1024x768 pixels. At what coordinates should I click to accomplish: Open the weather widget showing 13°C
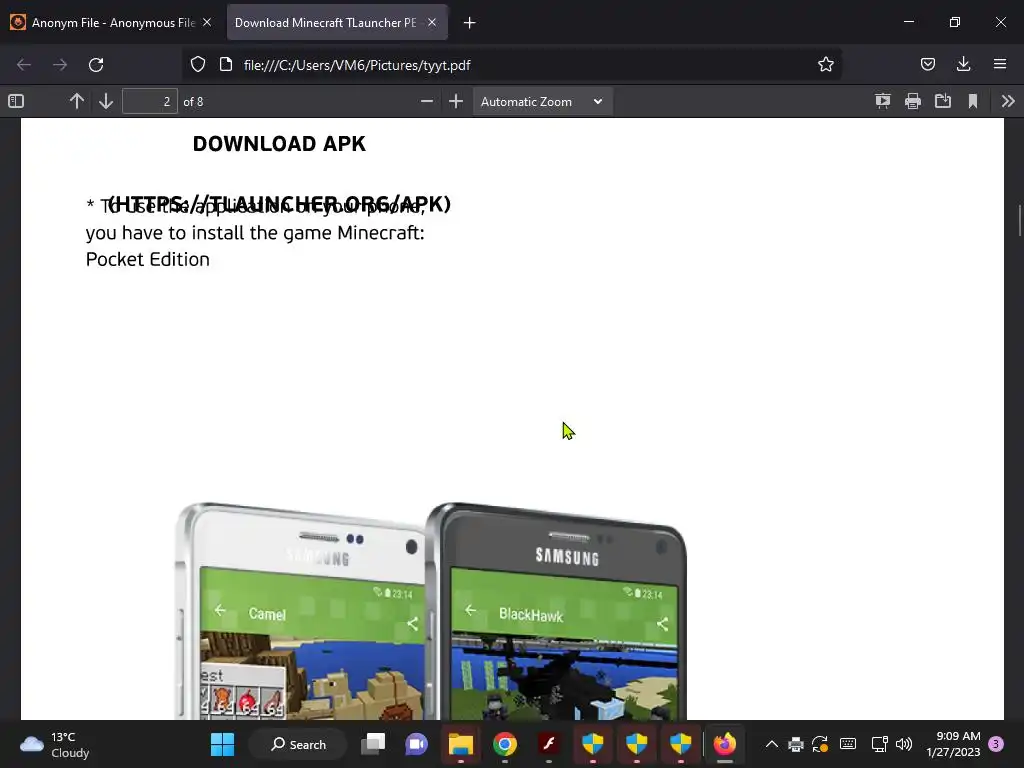(x=55, y=744)
